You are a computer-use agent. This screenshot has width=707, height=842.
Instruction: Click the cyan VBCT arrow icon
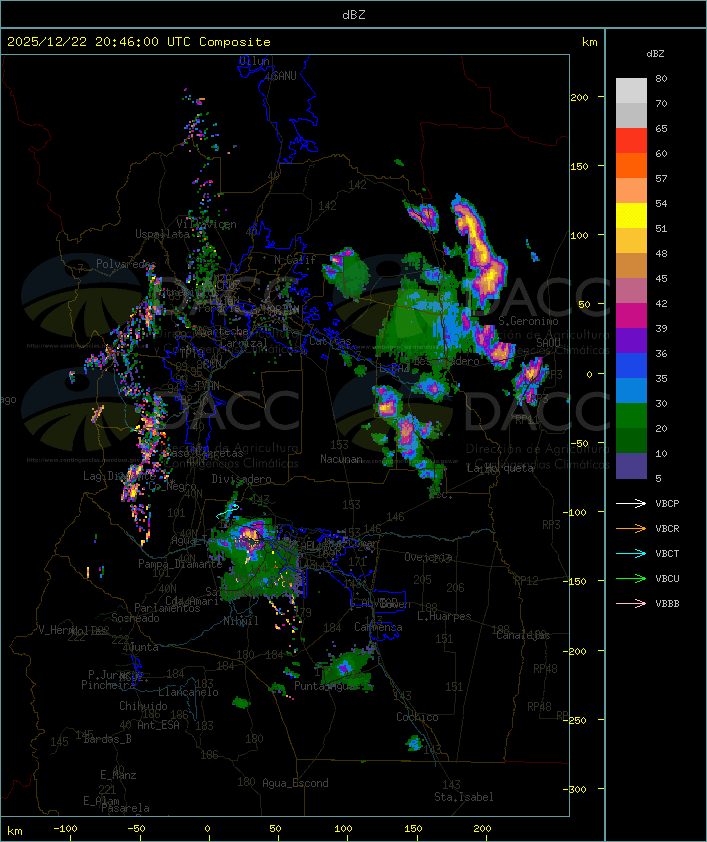[631, 553]
